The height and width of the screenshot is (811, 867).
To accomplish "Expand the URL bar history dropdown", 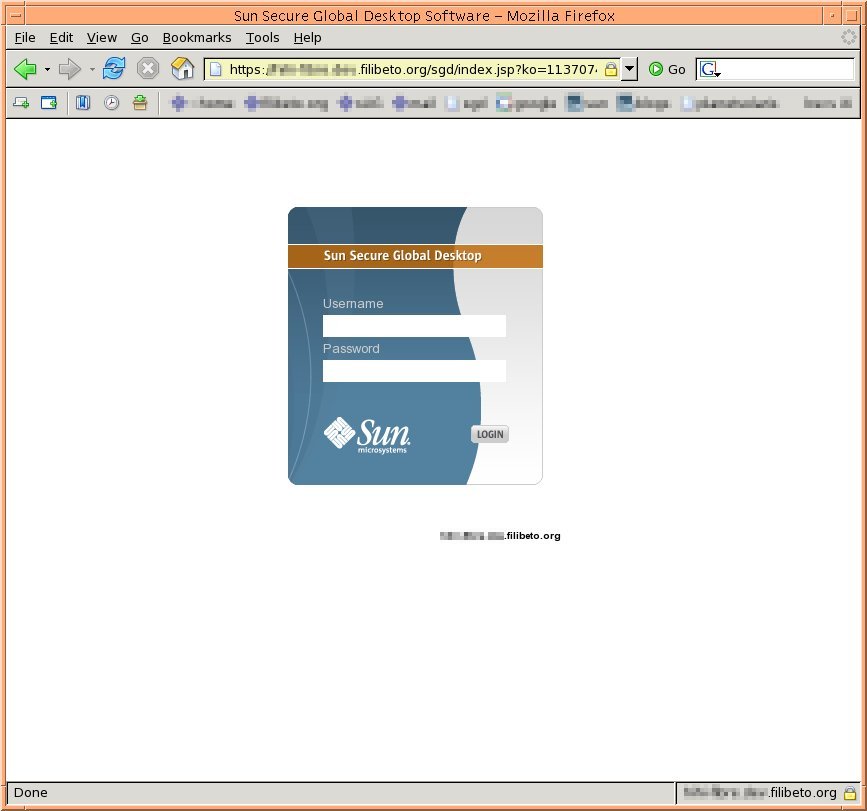I will click(630, 69).
